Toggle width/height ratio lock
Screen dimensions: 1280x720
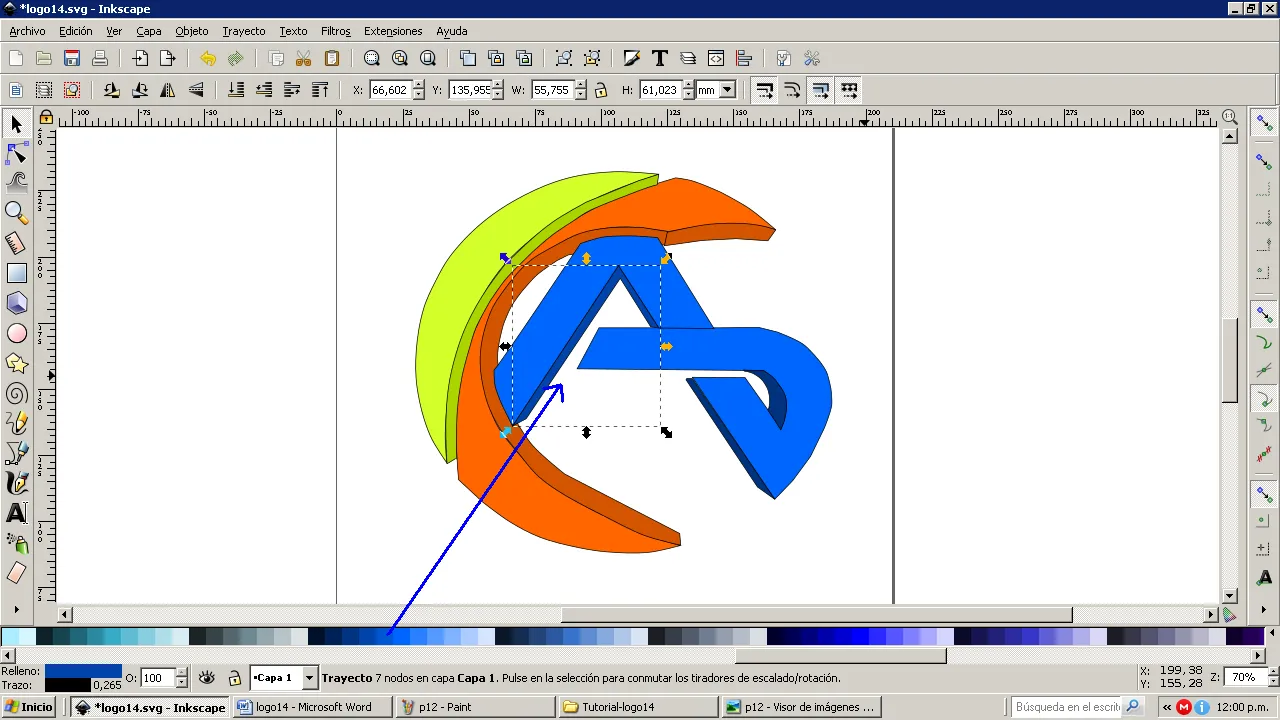click(601, 90)
